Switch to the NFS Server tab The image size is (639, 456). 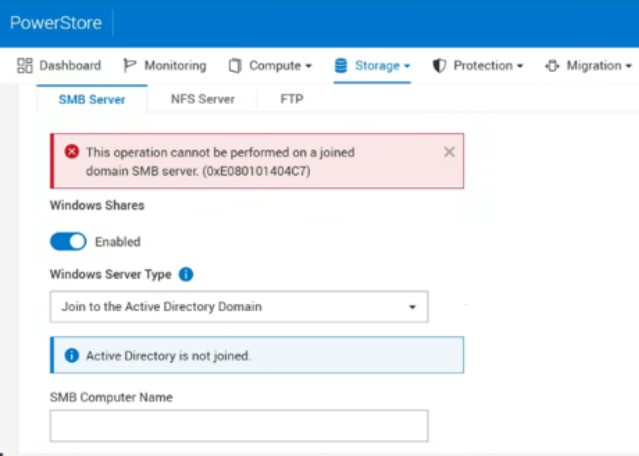[x=203, y=99]
